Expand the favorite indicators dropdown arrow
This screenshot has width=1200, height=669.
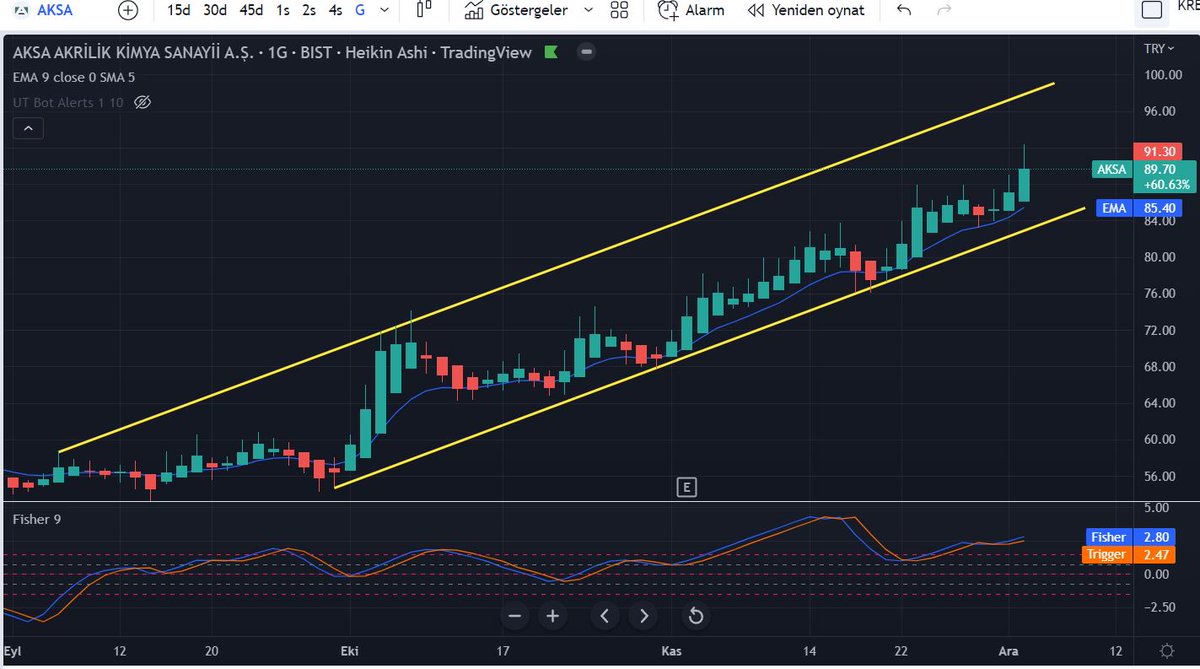(x=588, y=10)
